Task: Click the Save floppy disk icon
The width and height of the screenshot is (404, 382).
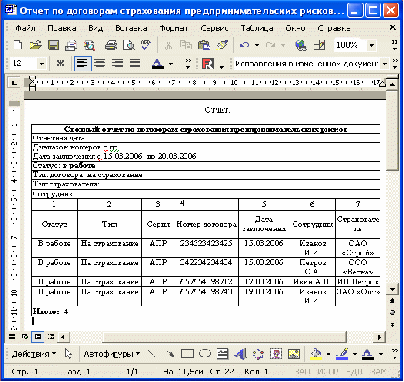Action: [53, 45]
